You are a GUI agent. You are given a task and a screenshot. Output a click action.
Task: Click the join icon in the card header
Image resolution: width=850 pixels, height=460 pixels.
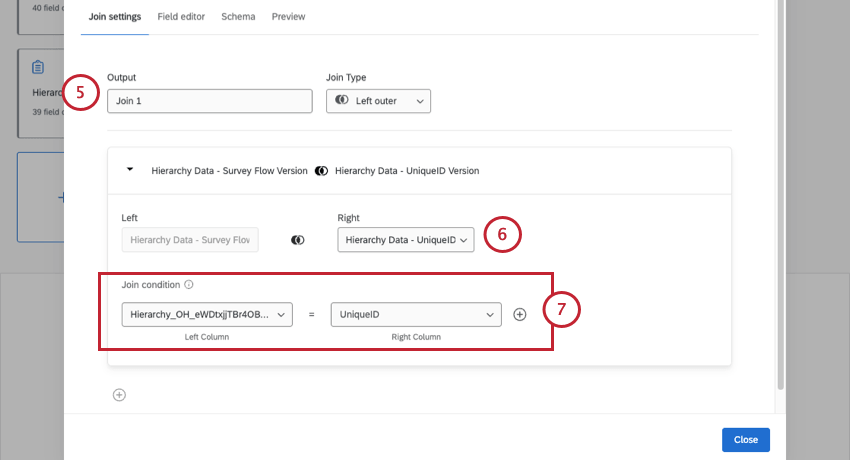321,171
